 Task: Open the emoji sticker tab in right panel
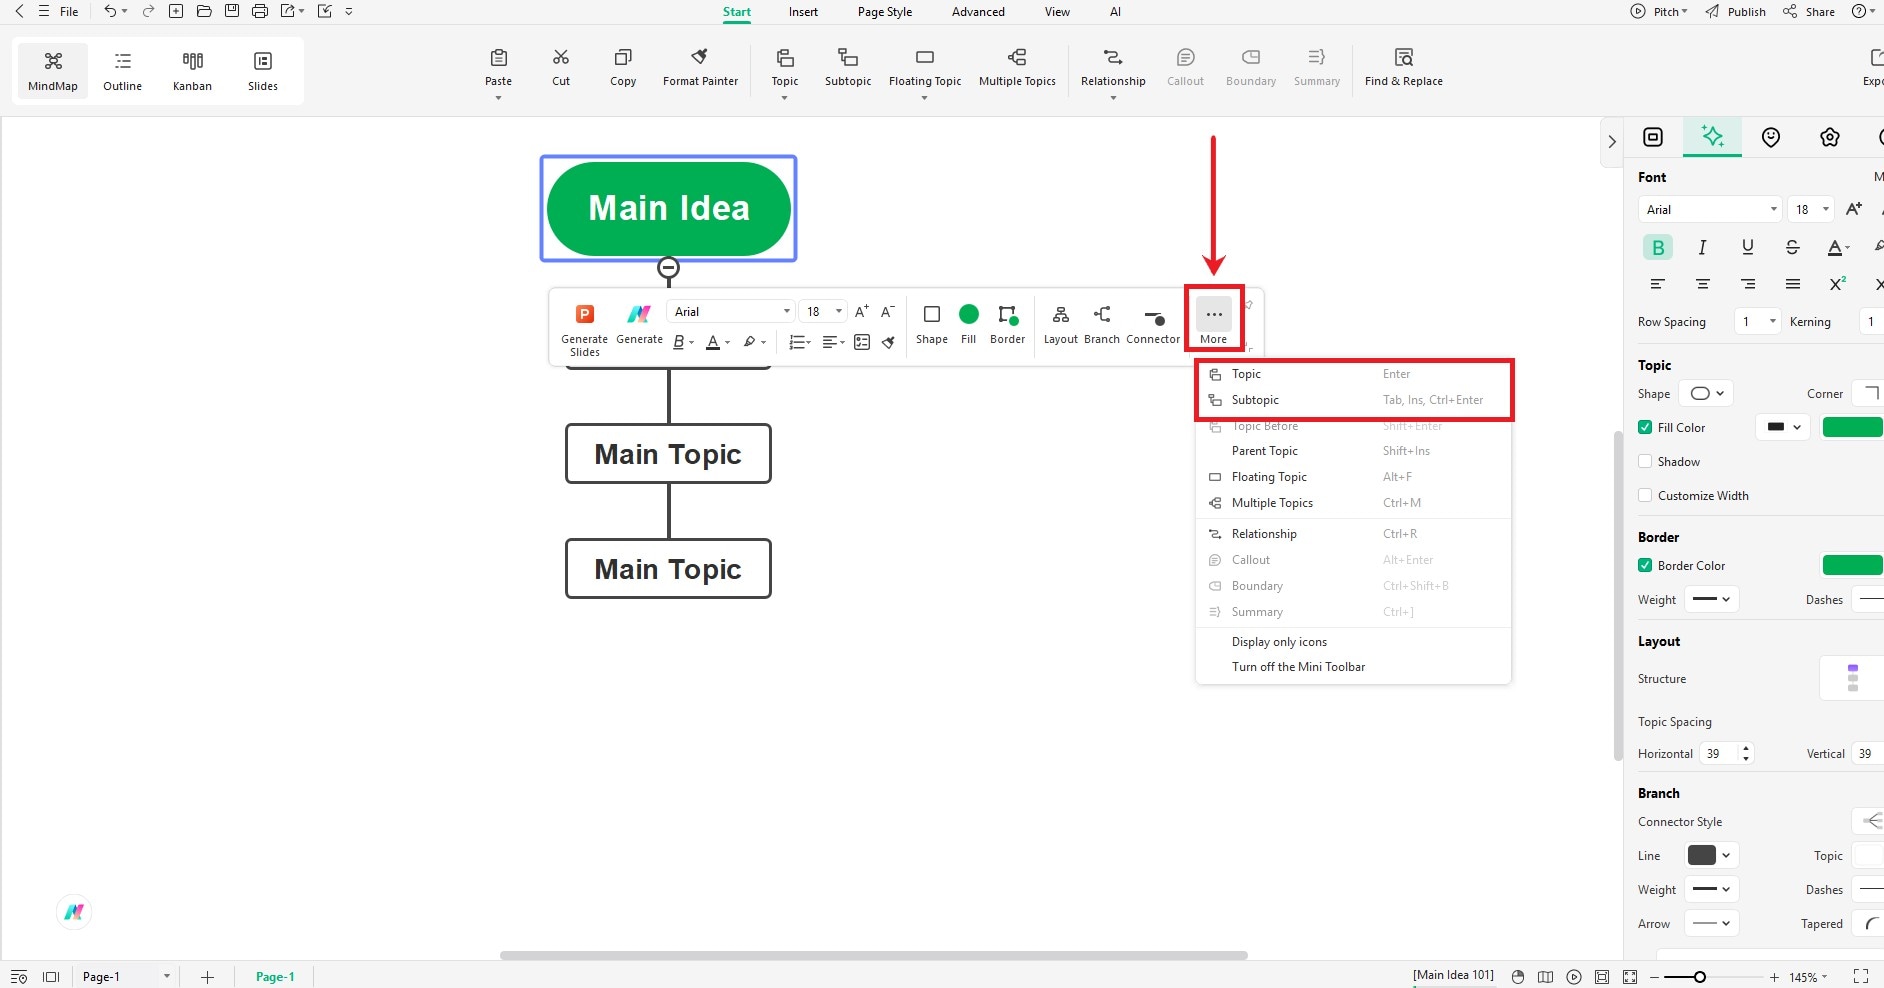pos(1771,137)
